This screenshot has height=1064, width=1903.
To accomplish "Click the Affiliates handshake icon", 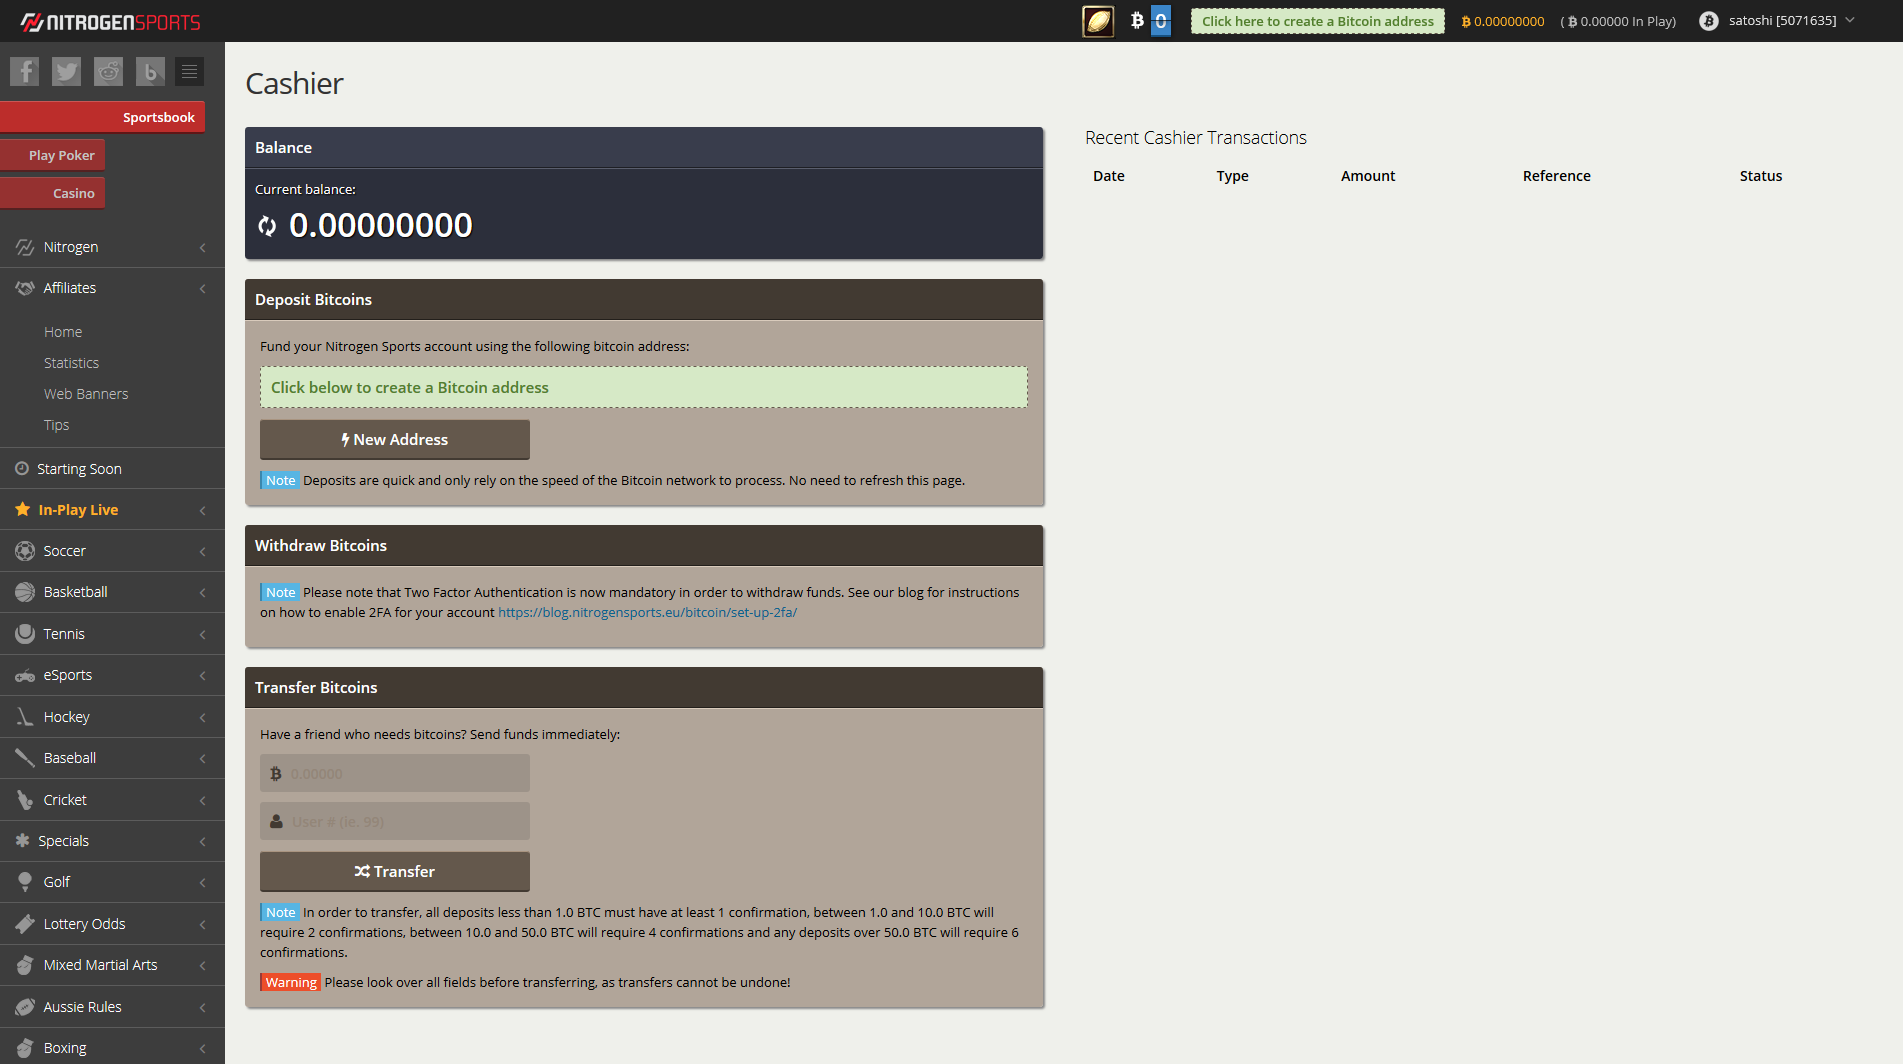I will [25, 288].
